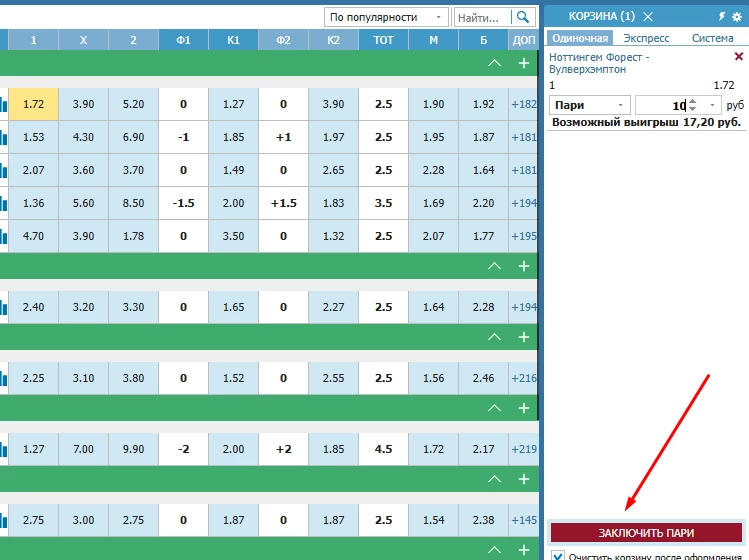Select draw odds 4.30

84,137
